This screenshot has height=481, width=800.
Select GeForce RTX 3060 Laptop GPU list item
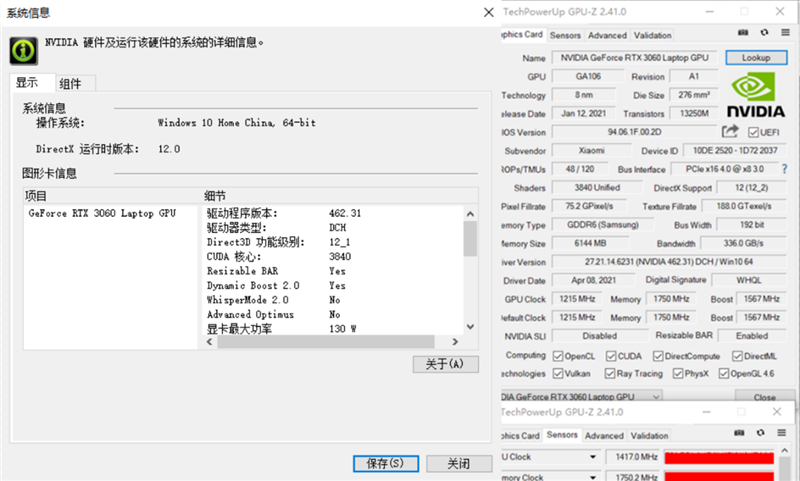point(102,213)
